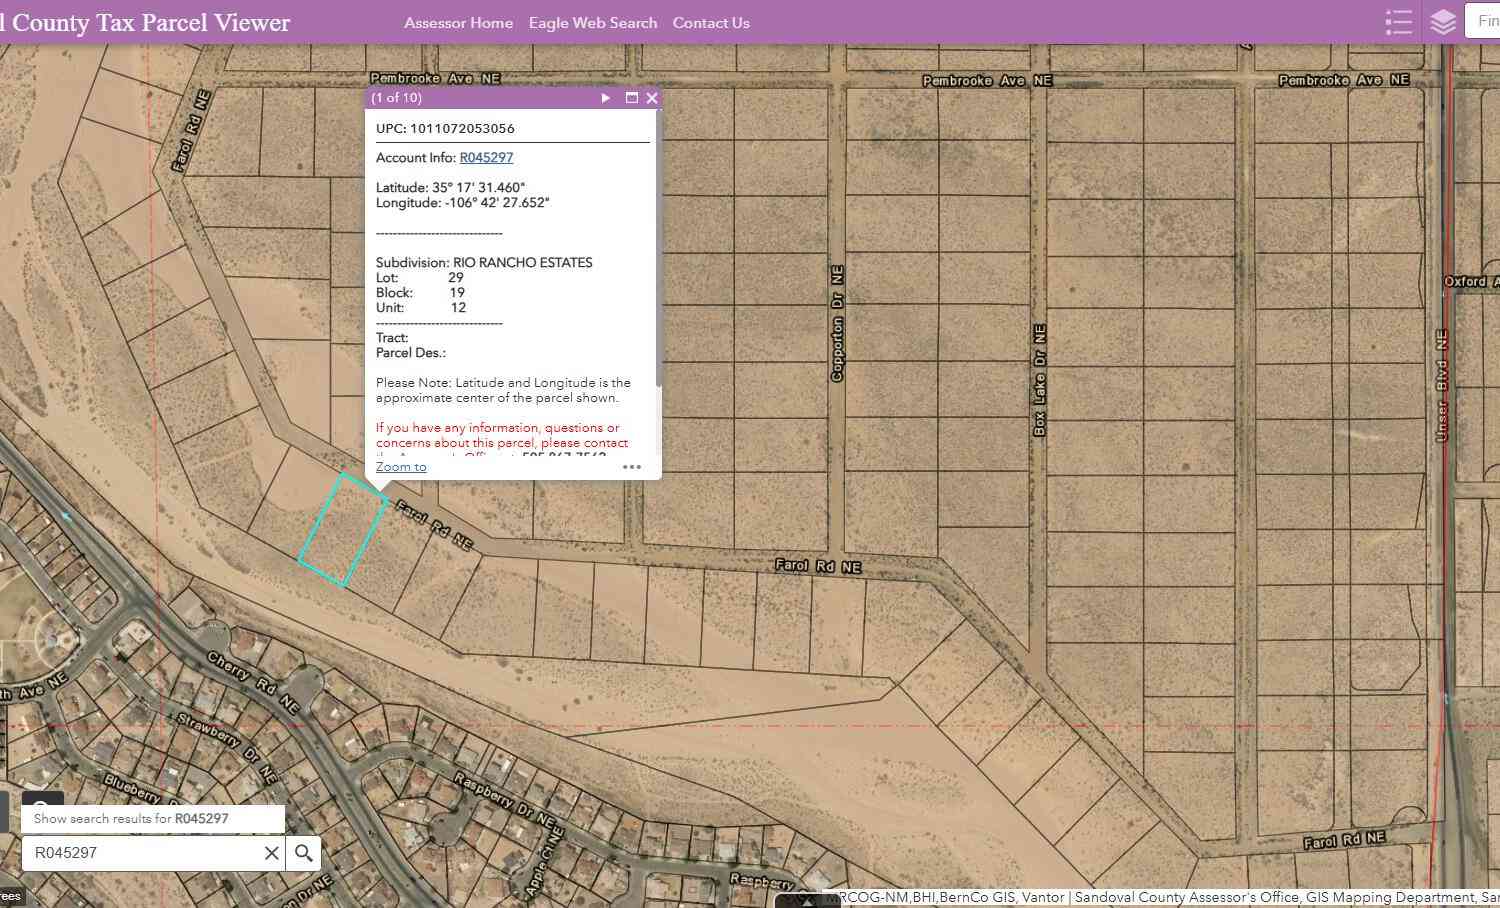1500x908 pixels.
Task: Click the Raspberry Dr NE street label
Action: pyautogui.click(x=505, y=801)
